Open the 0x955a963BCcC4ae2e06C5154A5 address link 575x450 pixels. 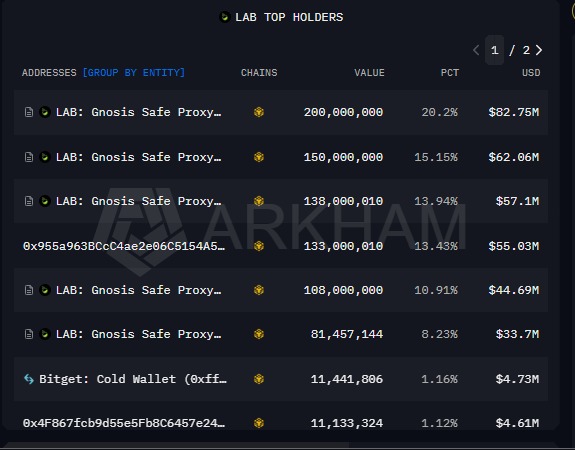point(124,246)
